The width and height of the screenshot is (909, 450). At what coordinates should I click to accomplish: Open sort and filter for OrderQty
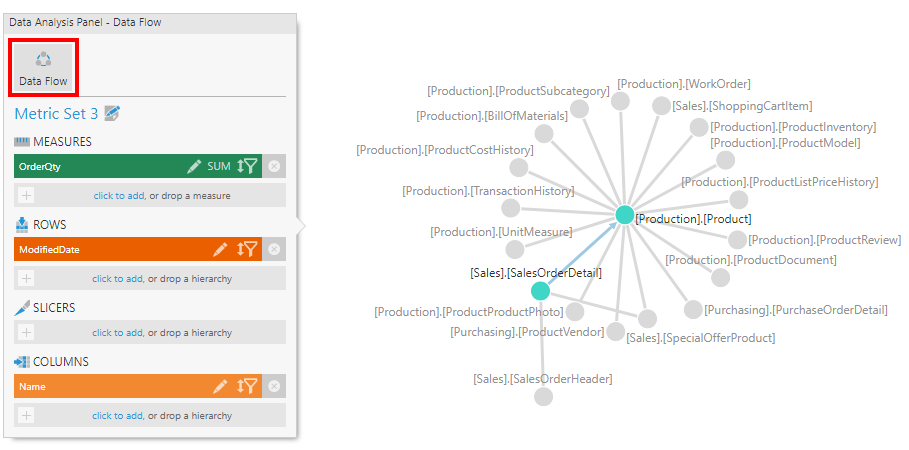coord(247,167)
